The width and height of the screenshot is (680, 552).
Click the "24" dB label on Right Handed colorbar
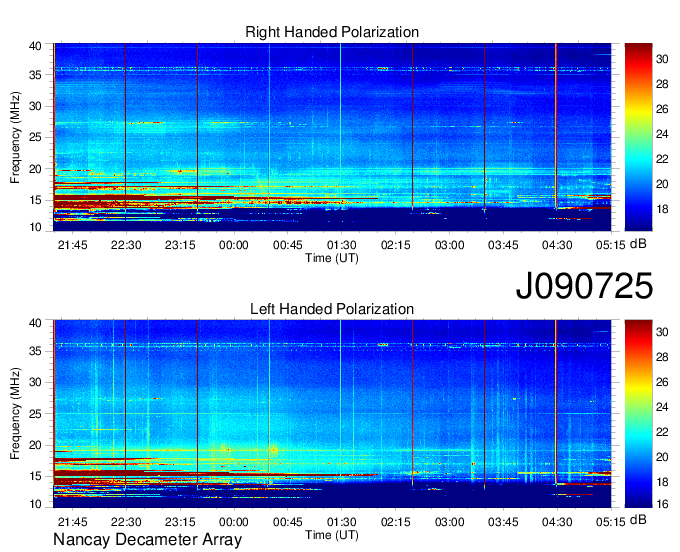pos(662,134)
